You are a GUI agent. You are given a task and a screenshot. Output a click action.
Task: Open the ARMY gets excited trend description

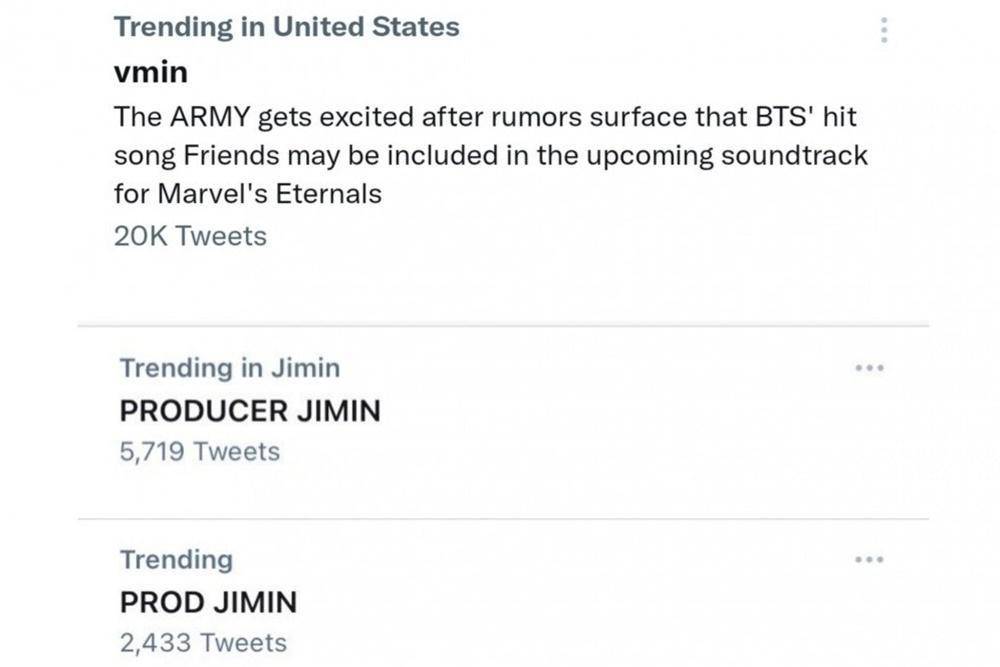click(491, 155)
